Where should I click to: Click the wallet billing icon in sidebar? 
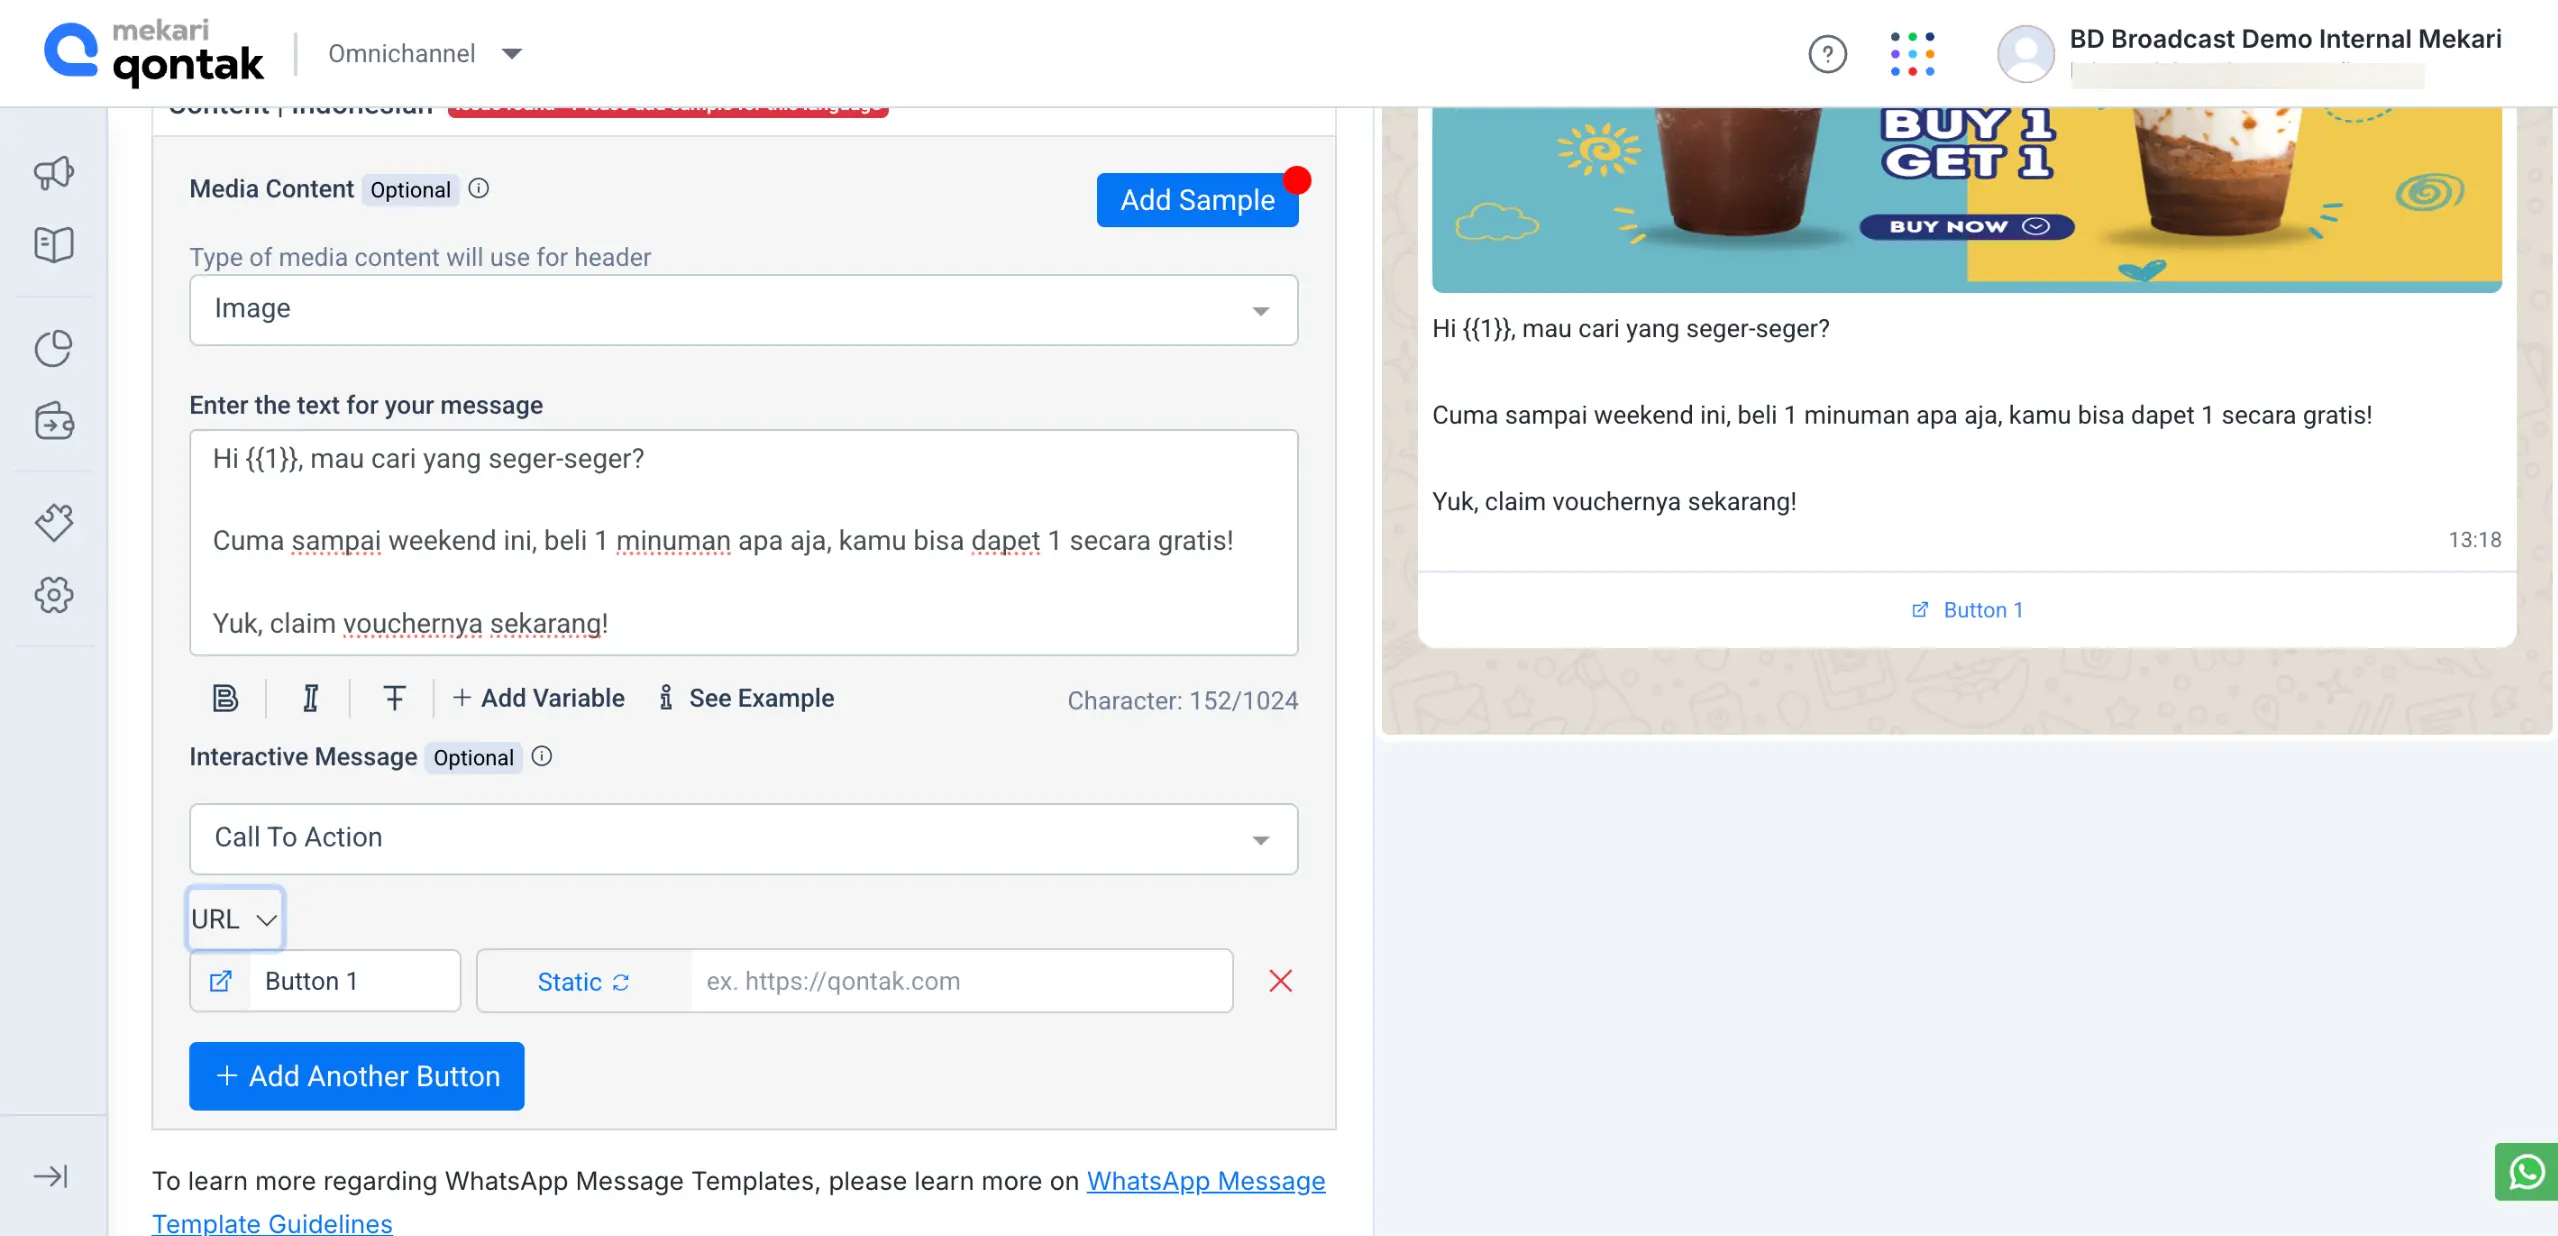[52, 420]
